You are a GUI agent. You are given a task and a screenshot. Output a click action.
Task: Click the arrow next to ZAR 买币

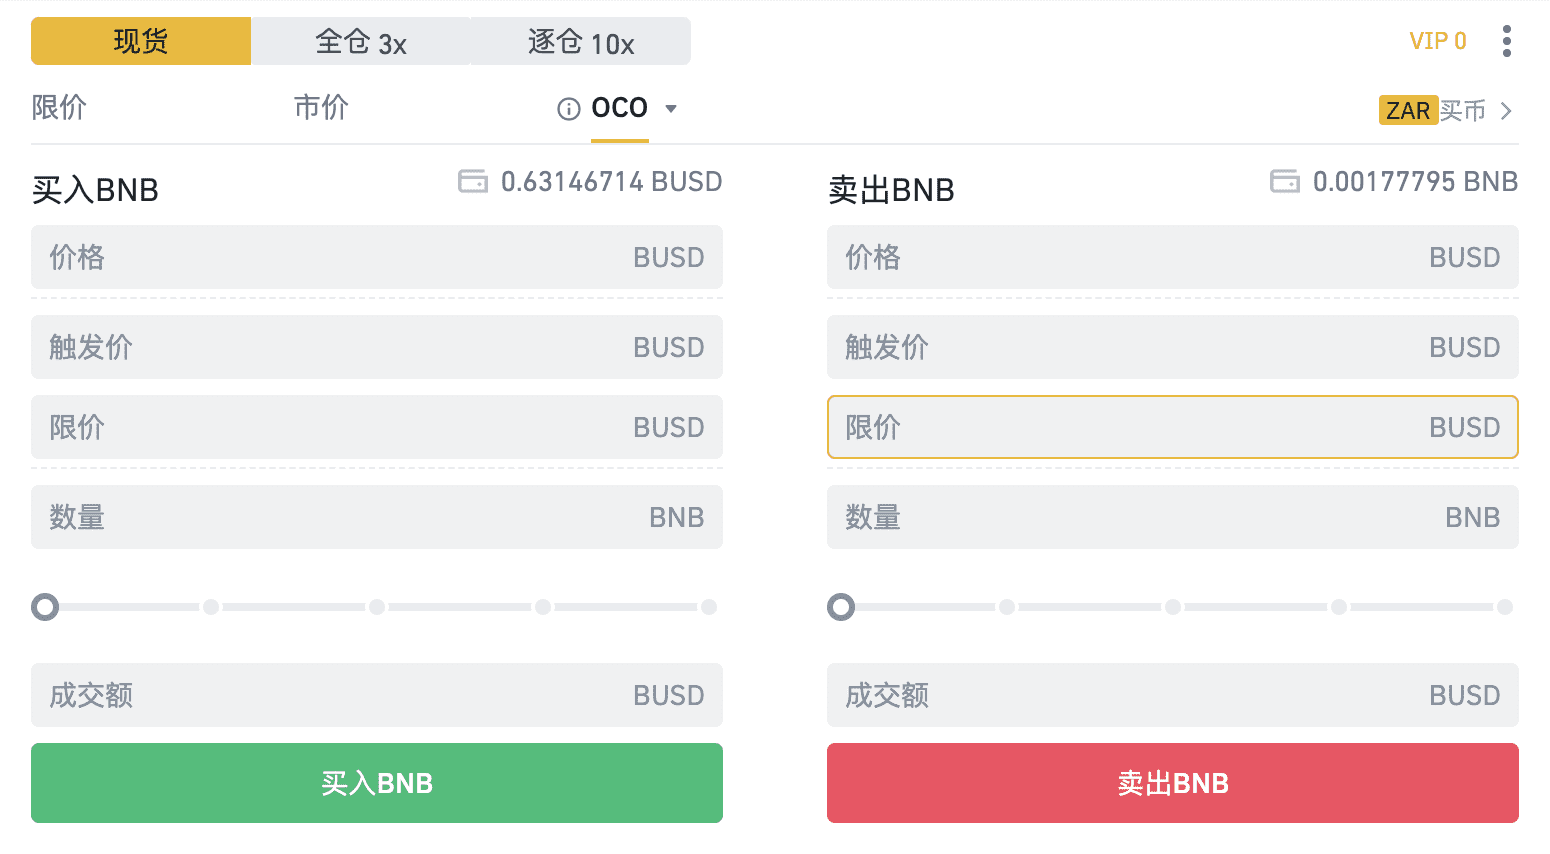(x=1506, y=111)
